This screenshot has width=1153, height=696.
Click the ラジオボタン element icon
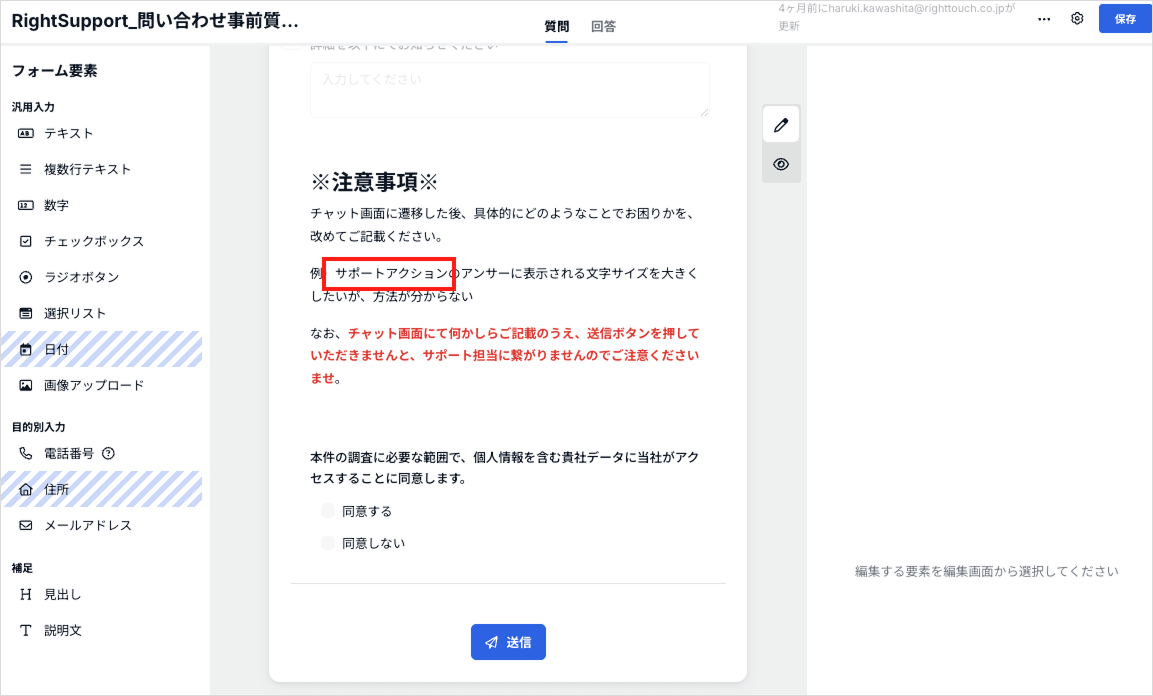coord(26,277)
